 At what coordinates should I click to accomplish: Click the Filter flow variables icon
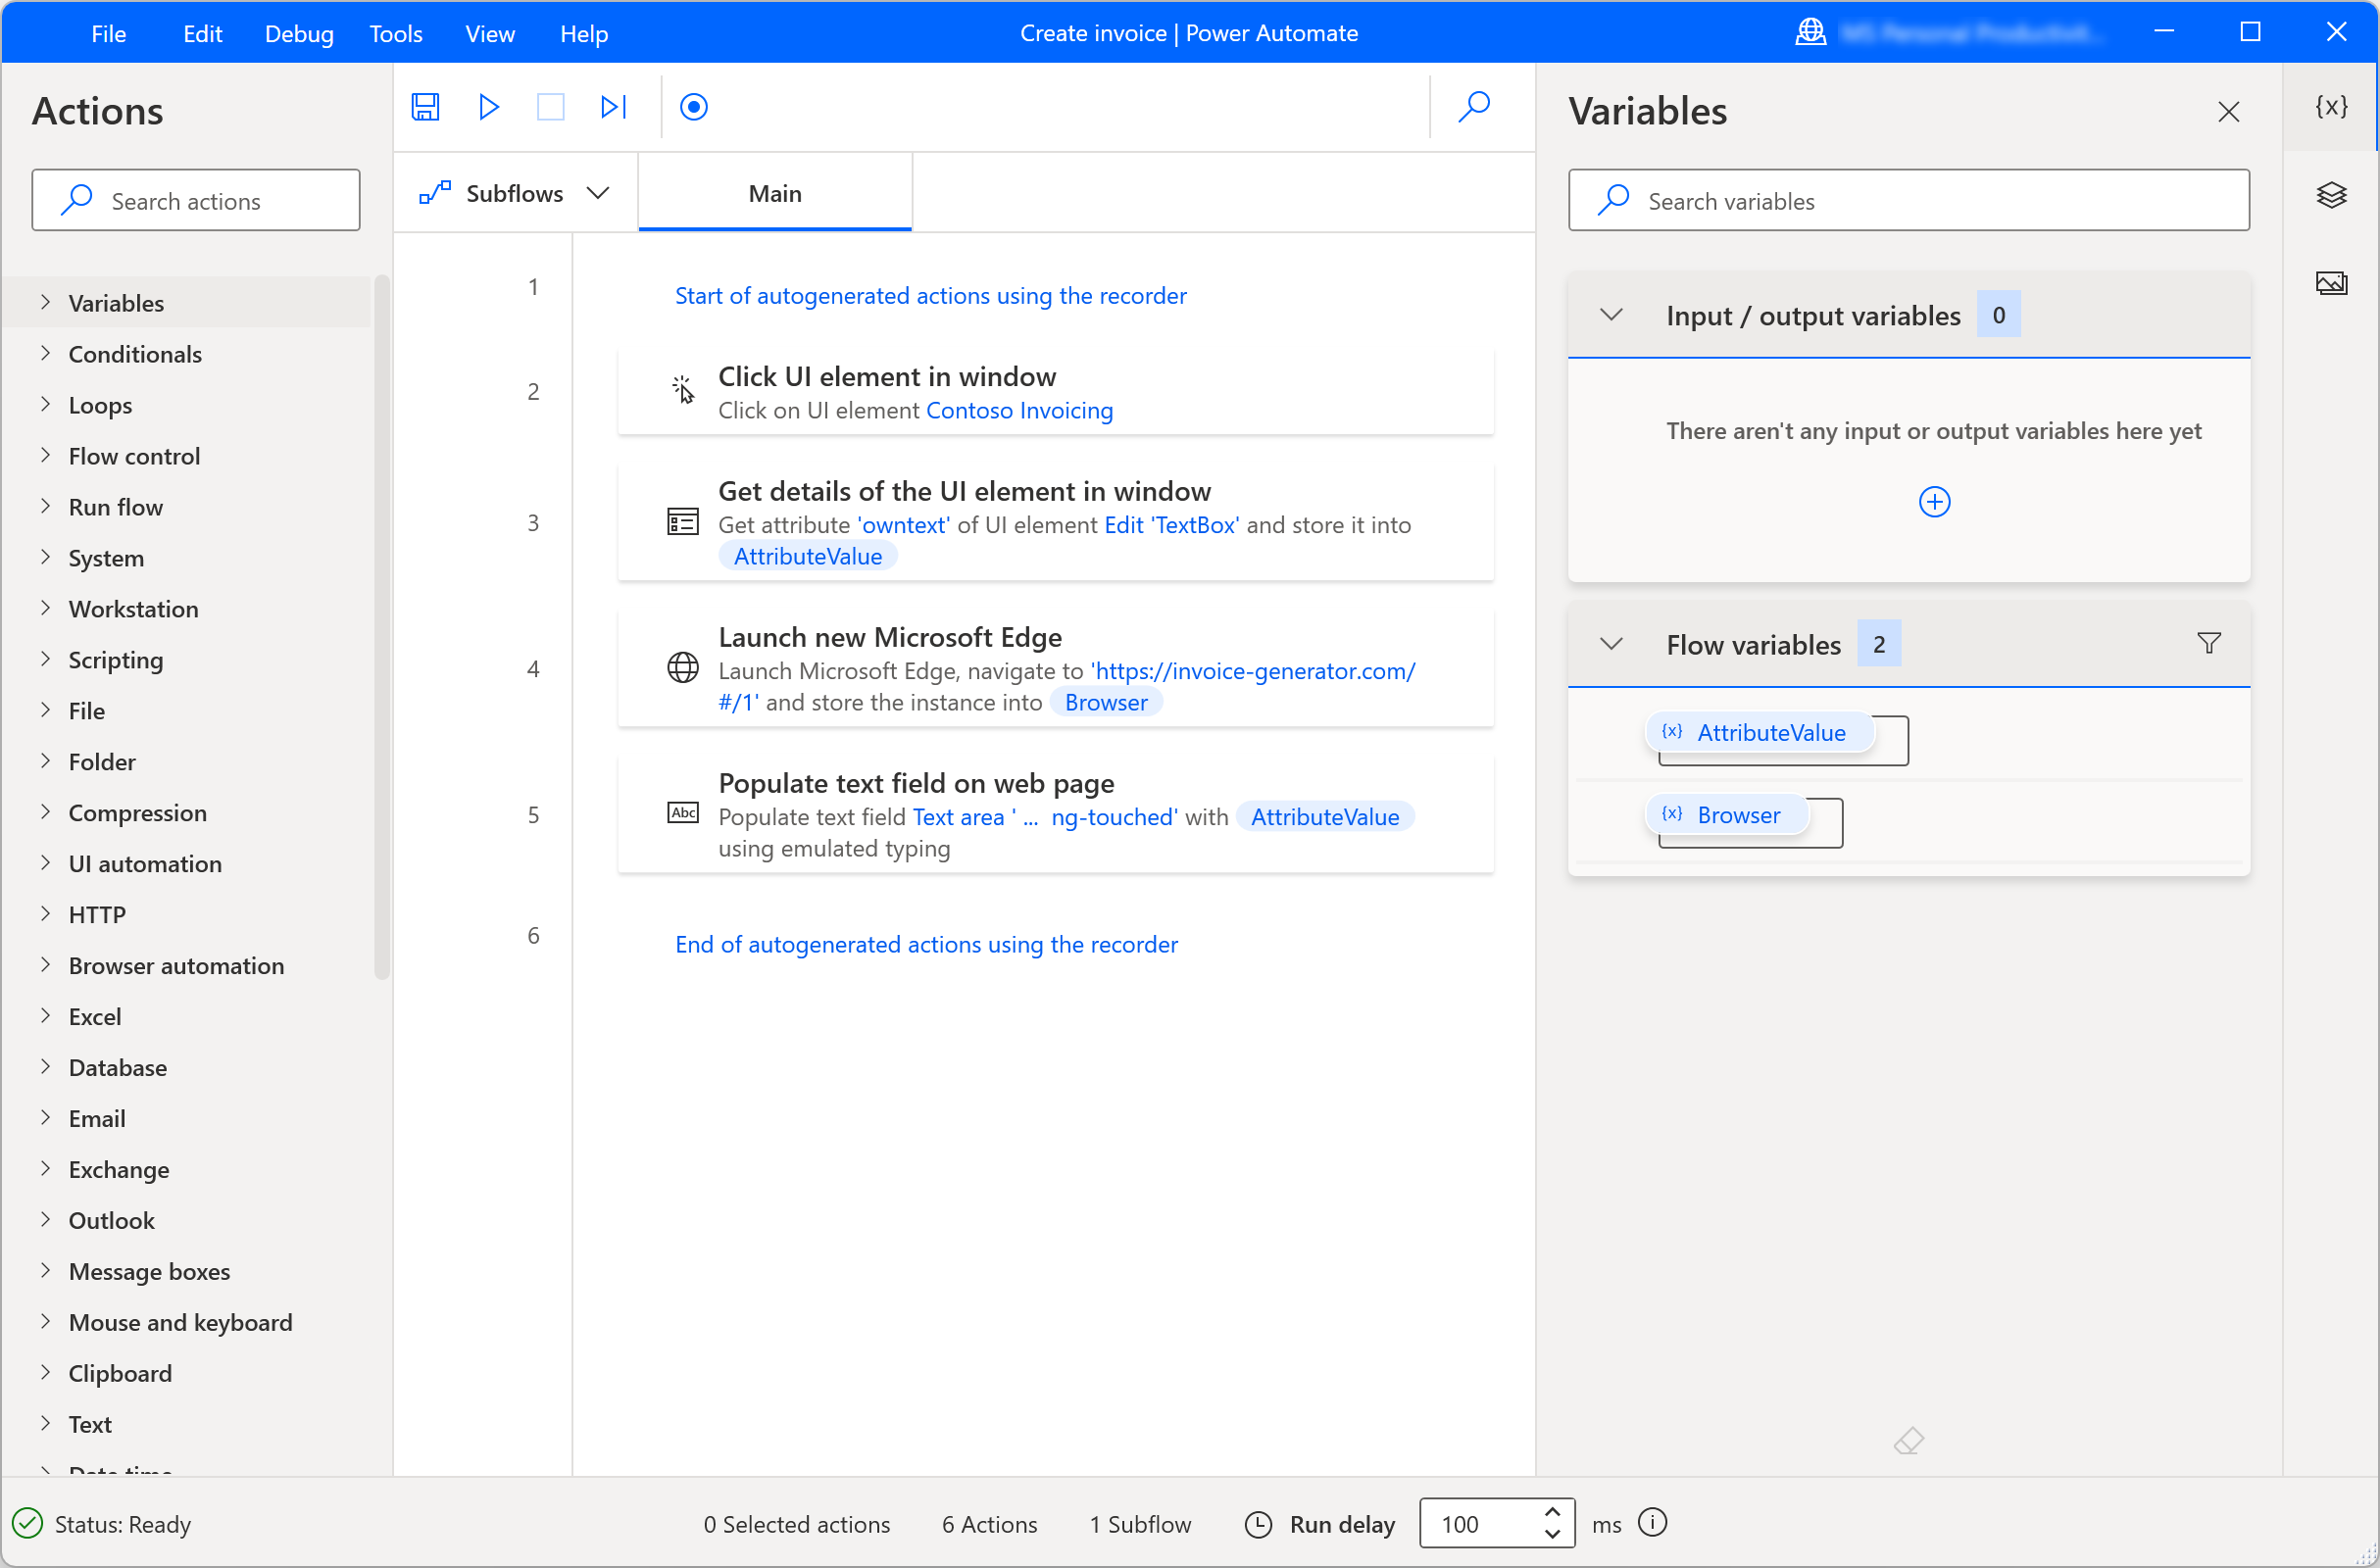[x=2208, y=644]
